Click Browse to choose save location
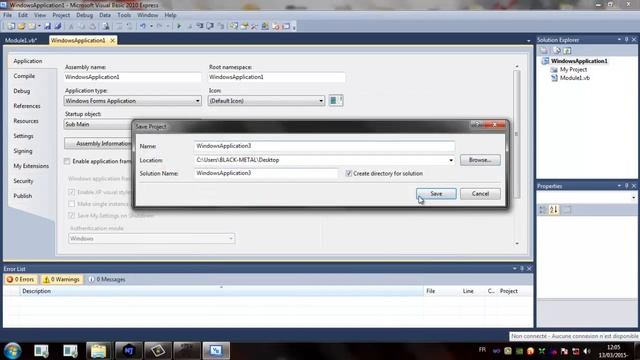Screen dimensions: 640x360 (480, 160)
